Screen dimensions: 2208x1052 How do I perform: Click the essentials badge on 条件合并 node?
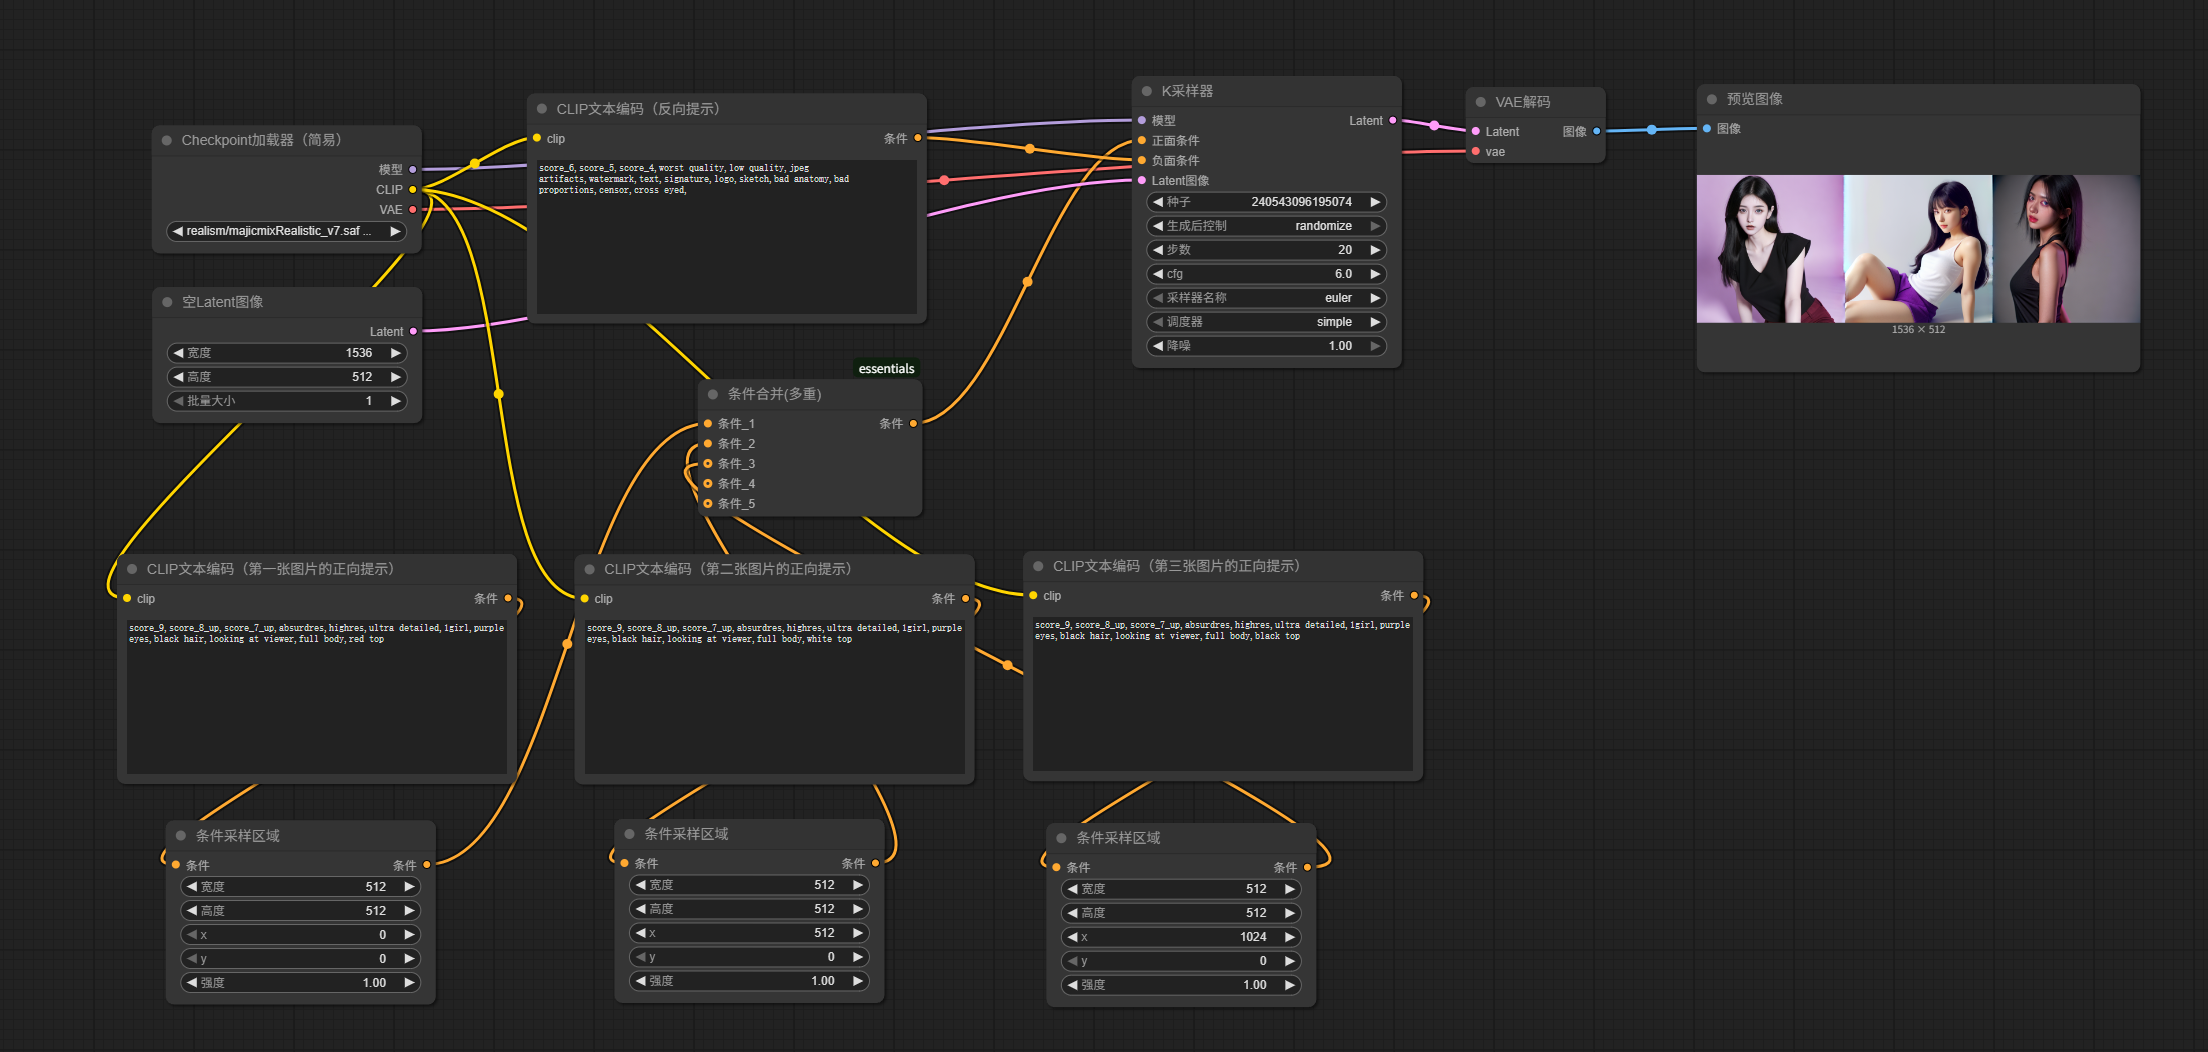coord(886,369)
